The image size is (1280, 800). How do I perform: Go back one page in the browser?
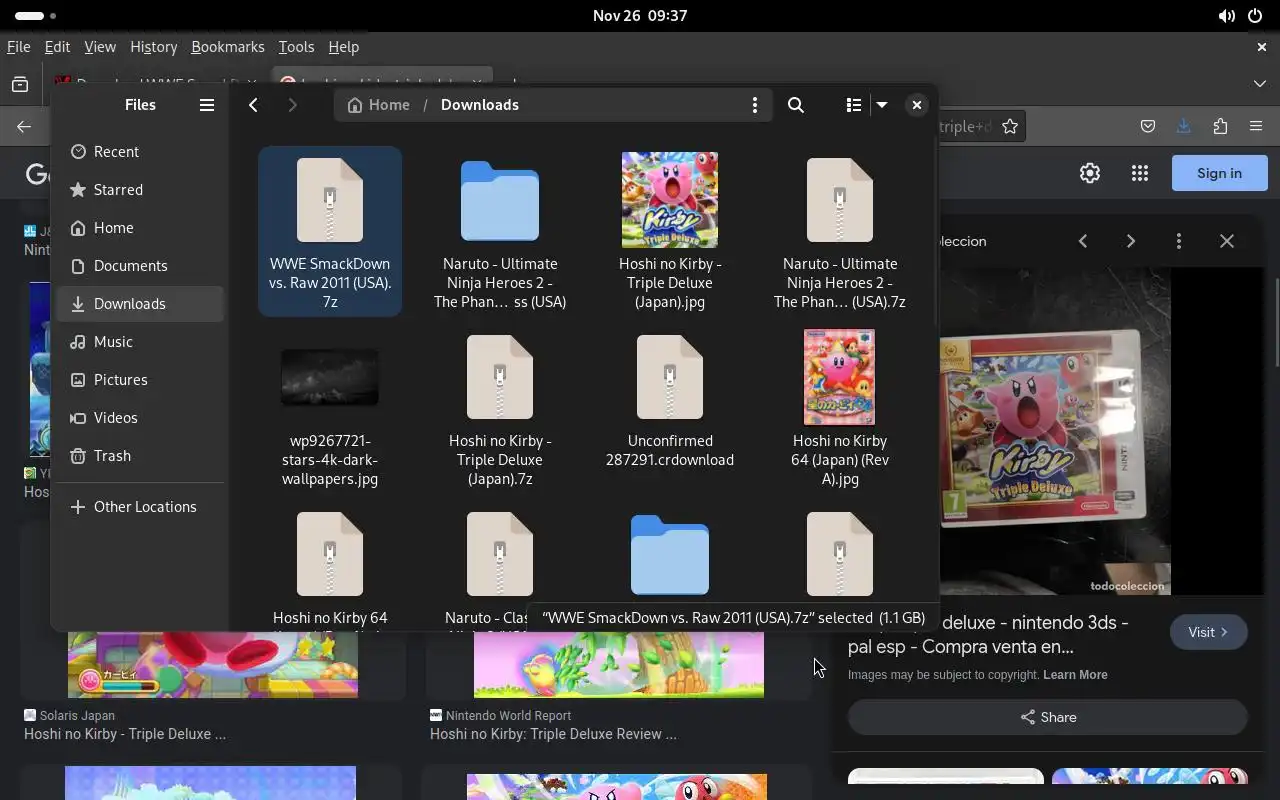pyautogui.click(x=24, y=127)
